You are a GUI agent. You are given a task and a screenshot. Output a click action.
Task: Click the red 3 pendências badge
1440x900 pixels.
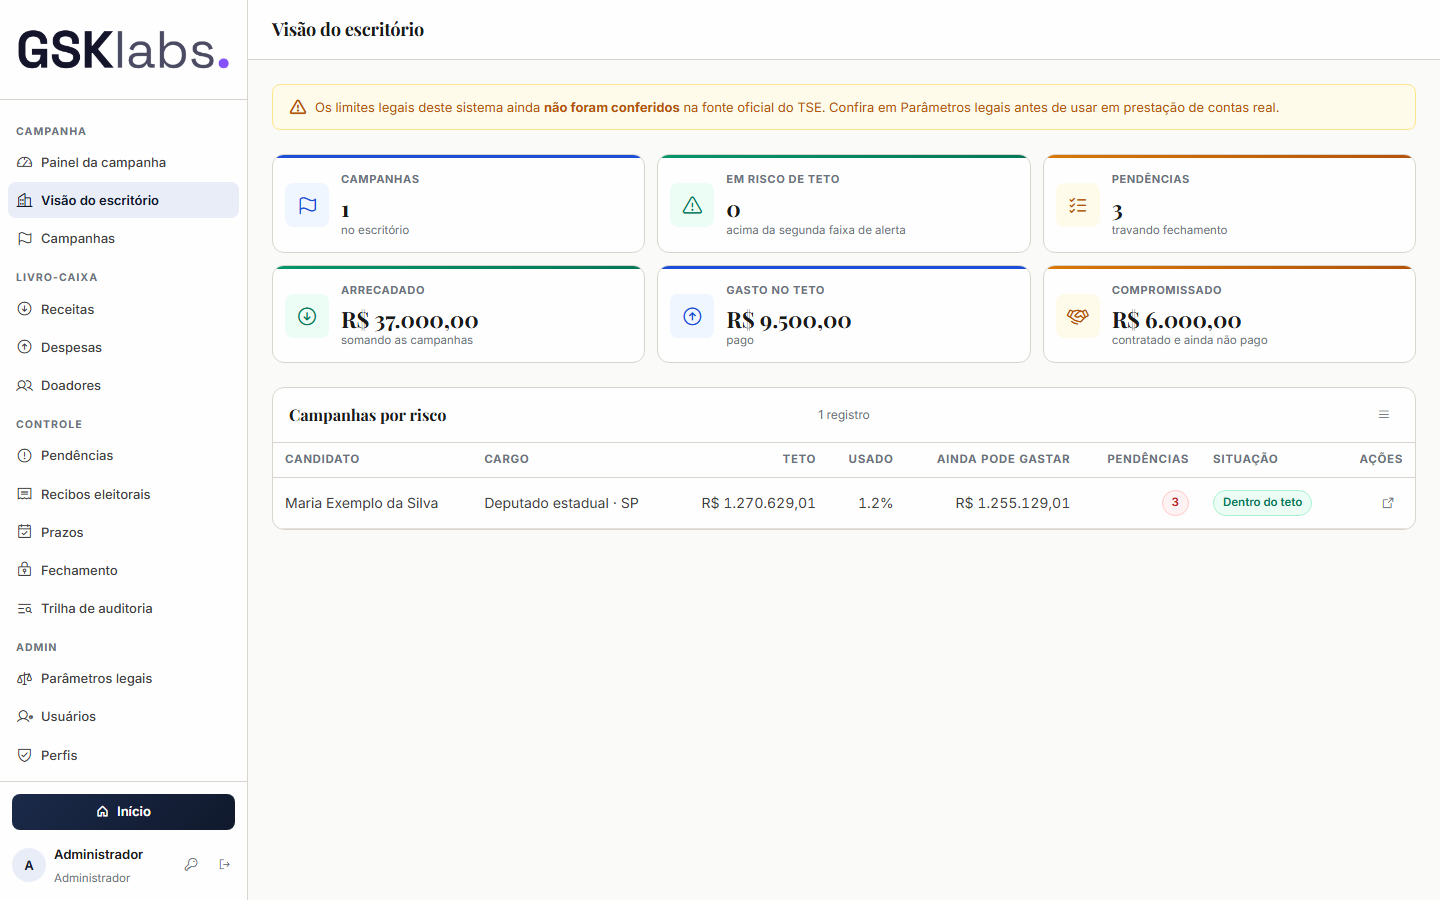click(1175, 503)
